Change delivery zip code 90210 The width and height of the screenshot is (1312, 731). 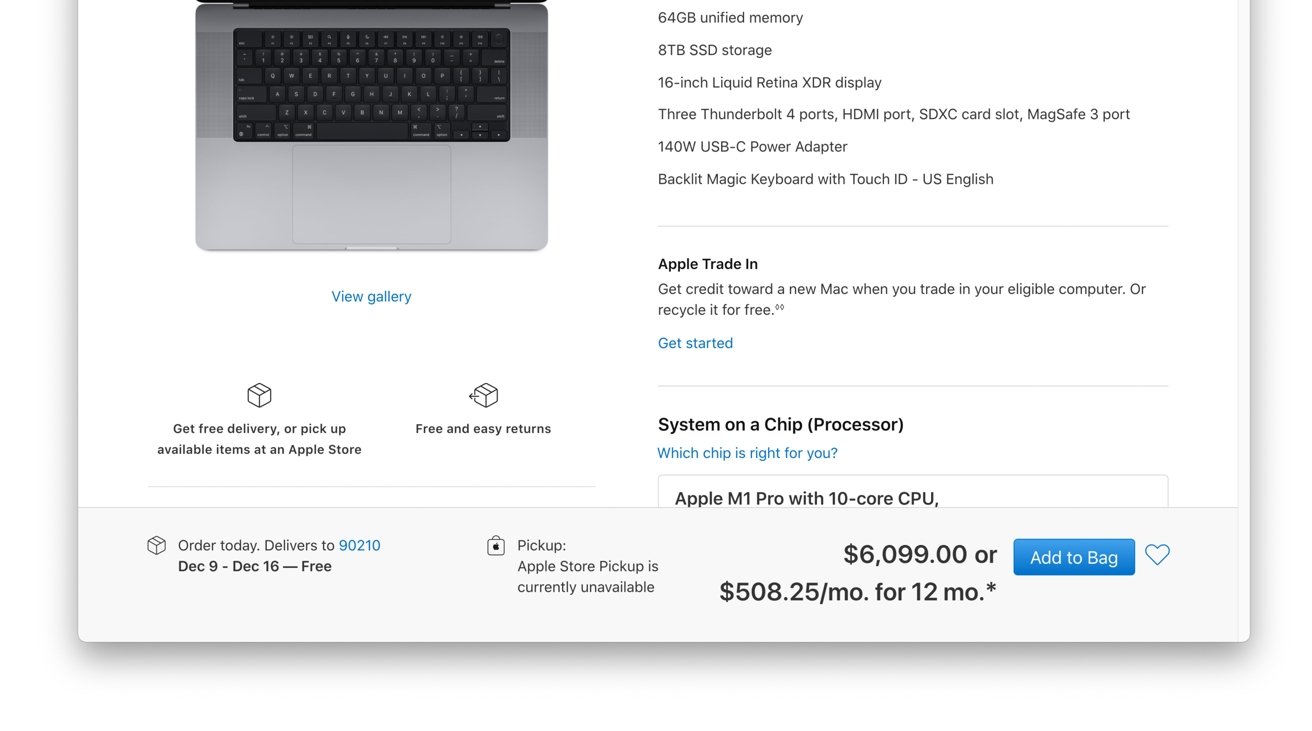[359, 545]
